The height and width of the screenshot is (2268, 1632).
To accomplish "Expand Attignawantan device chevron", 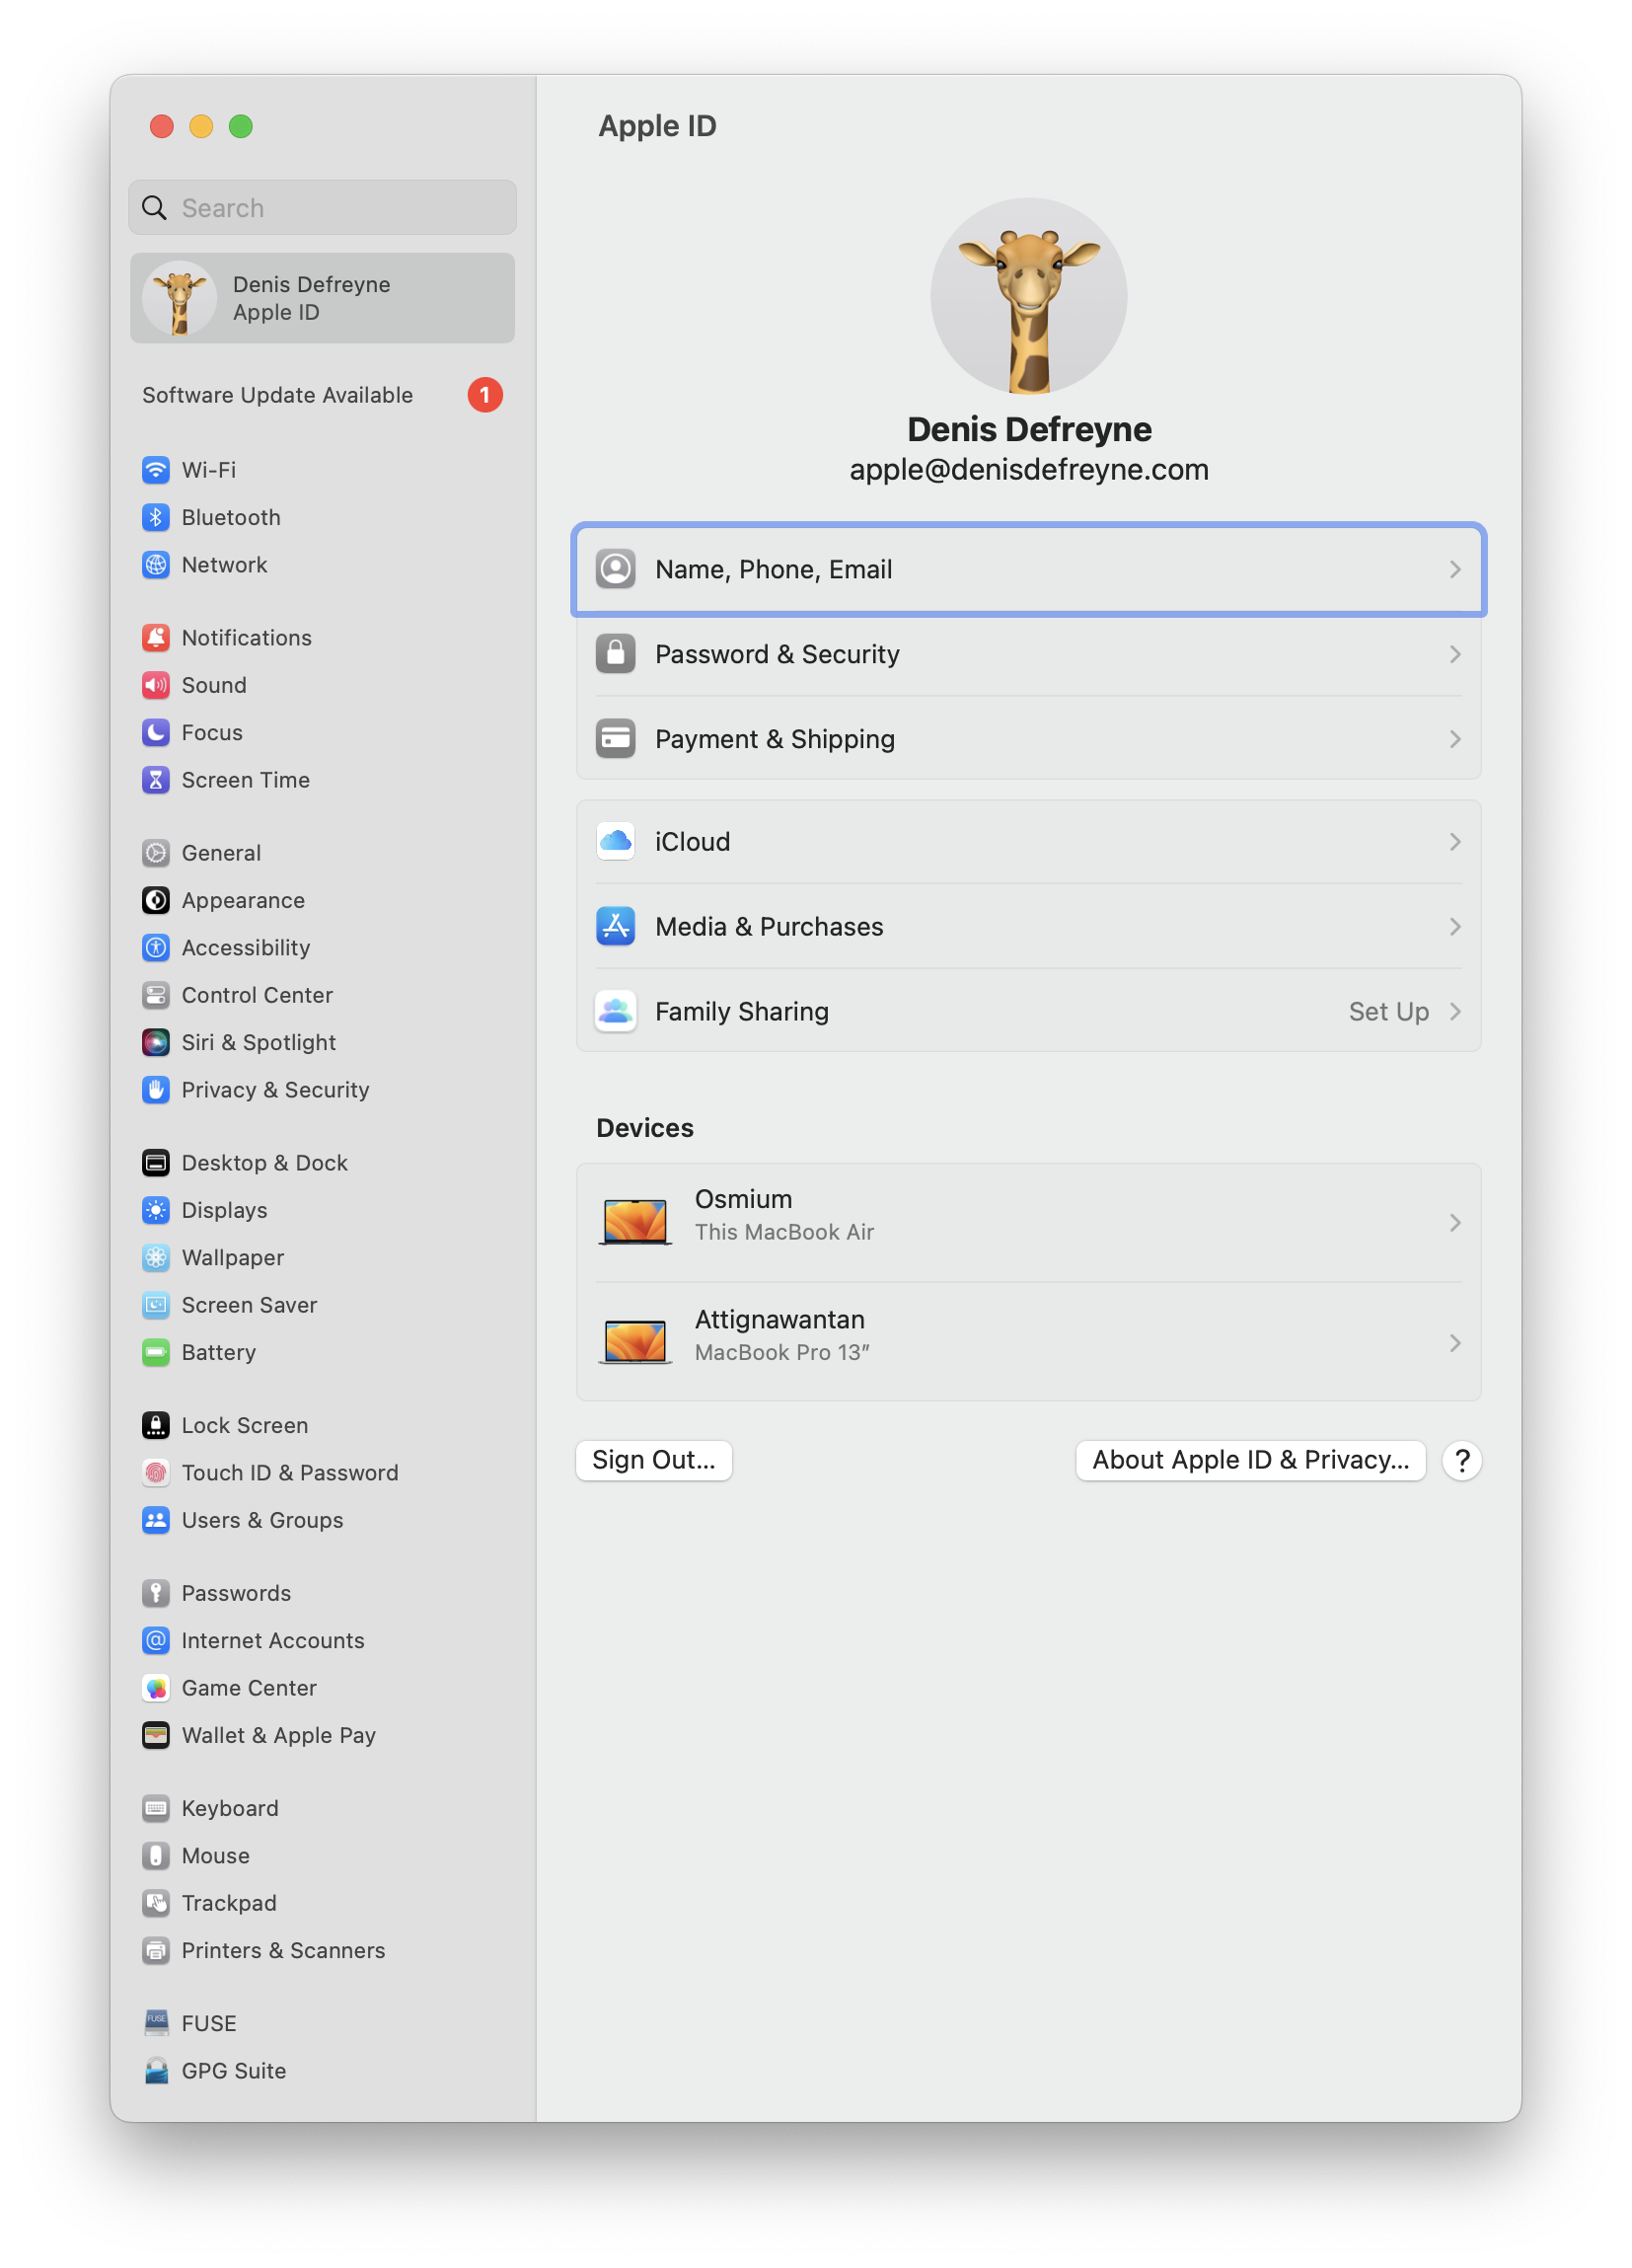I will click(1455, 1343).
